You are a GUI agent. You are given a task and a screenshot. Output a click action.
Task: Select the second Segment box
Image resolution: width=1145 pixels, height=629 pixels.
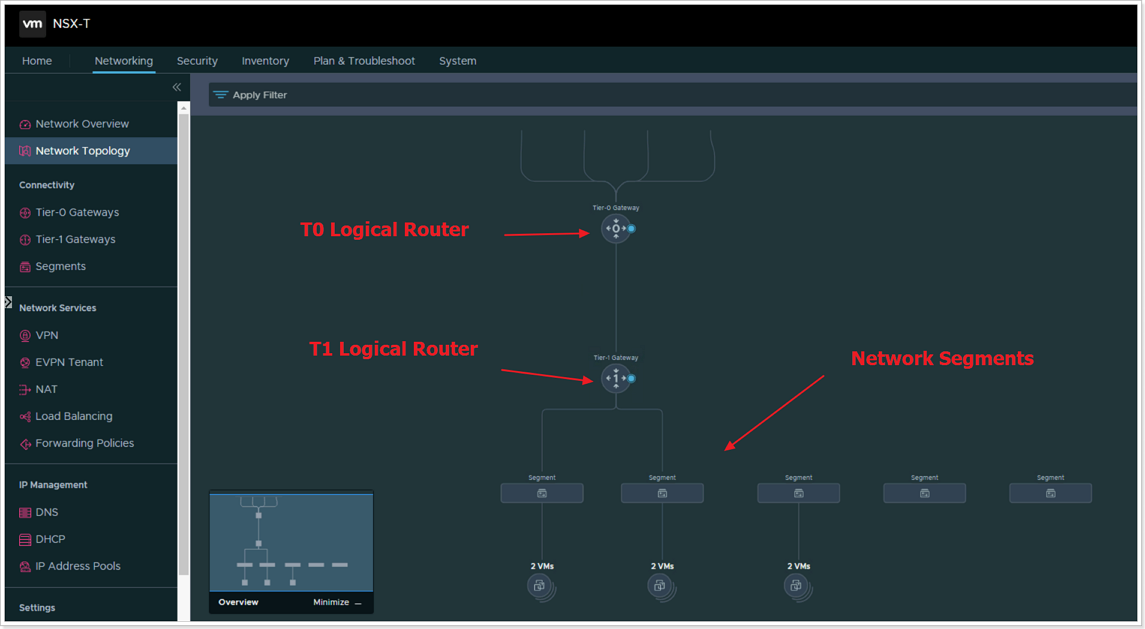tap(662, 493)
